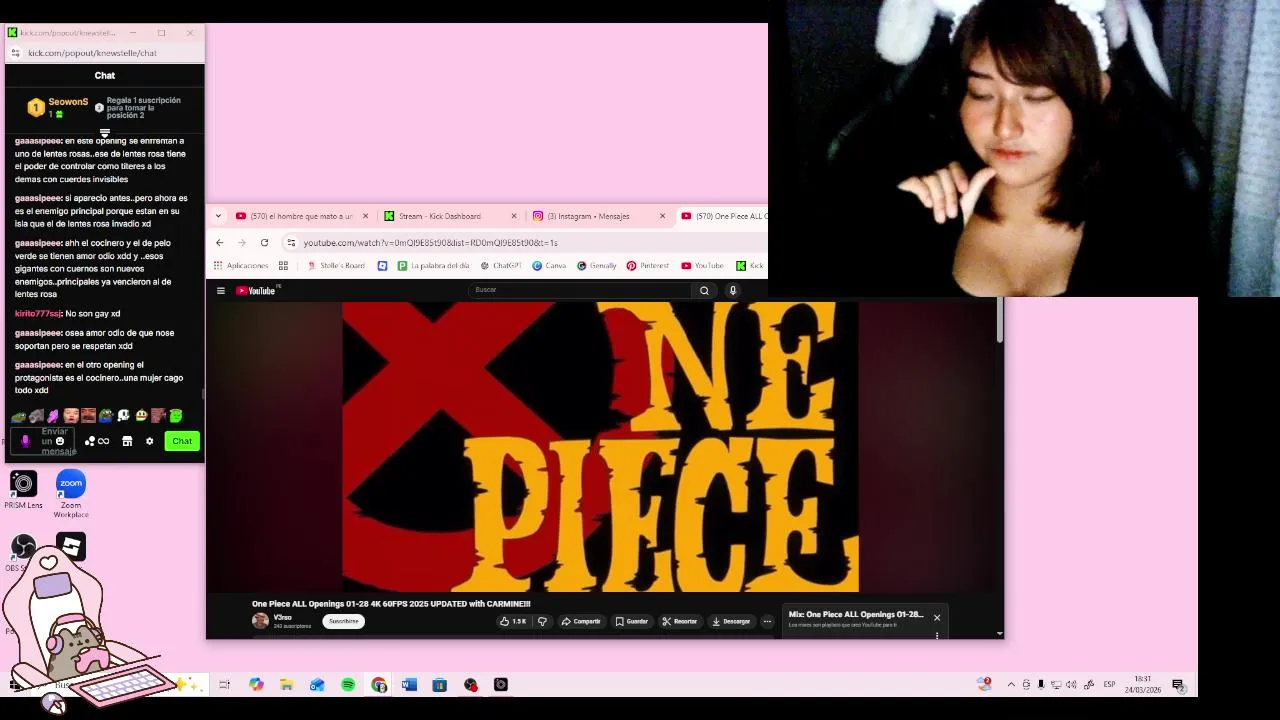The image size is (1280, 720).
Task: Close the Instagram Mensajes tab
Action: 662,216
